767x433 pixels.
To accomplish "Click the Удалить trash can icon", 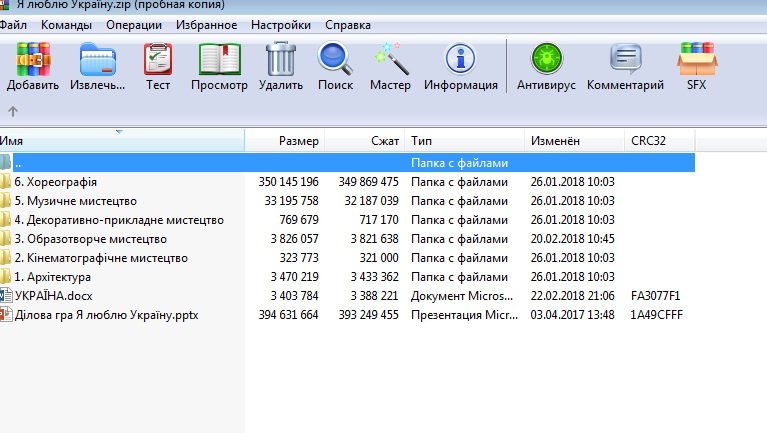I will pos(281,59).
